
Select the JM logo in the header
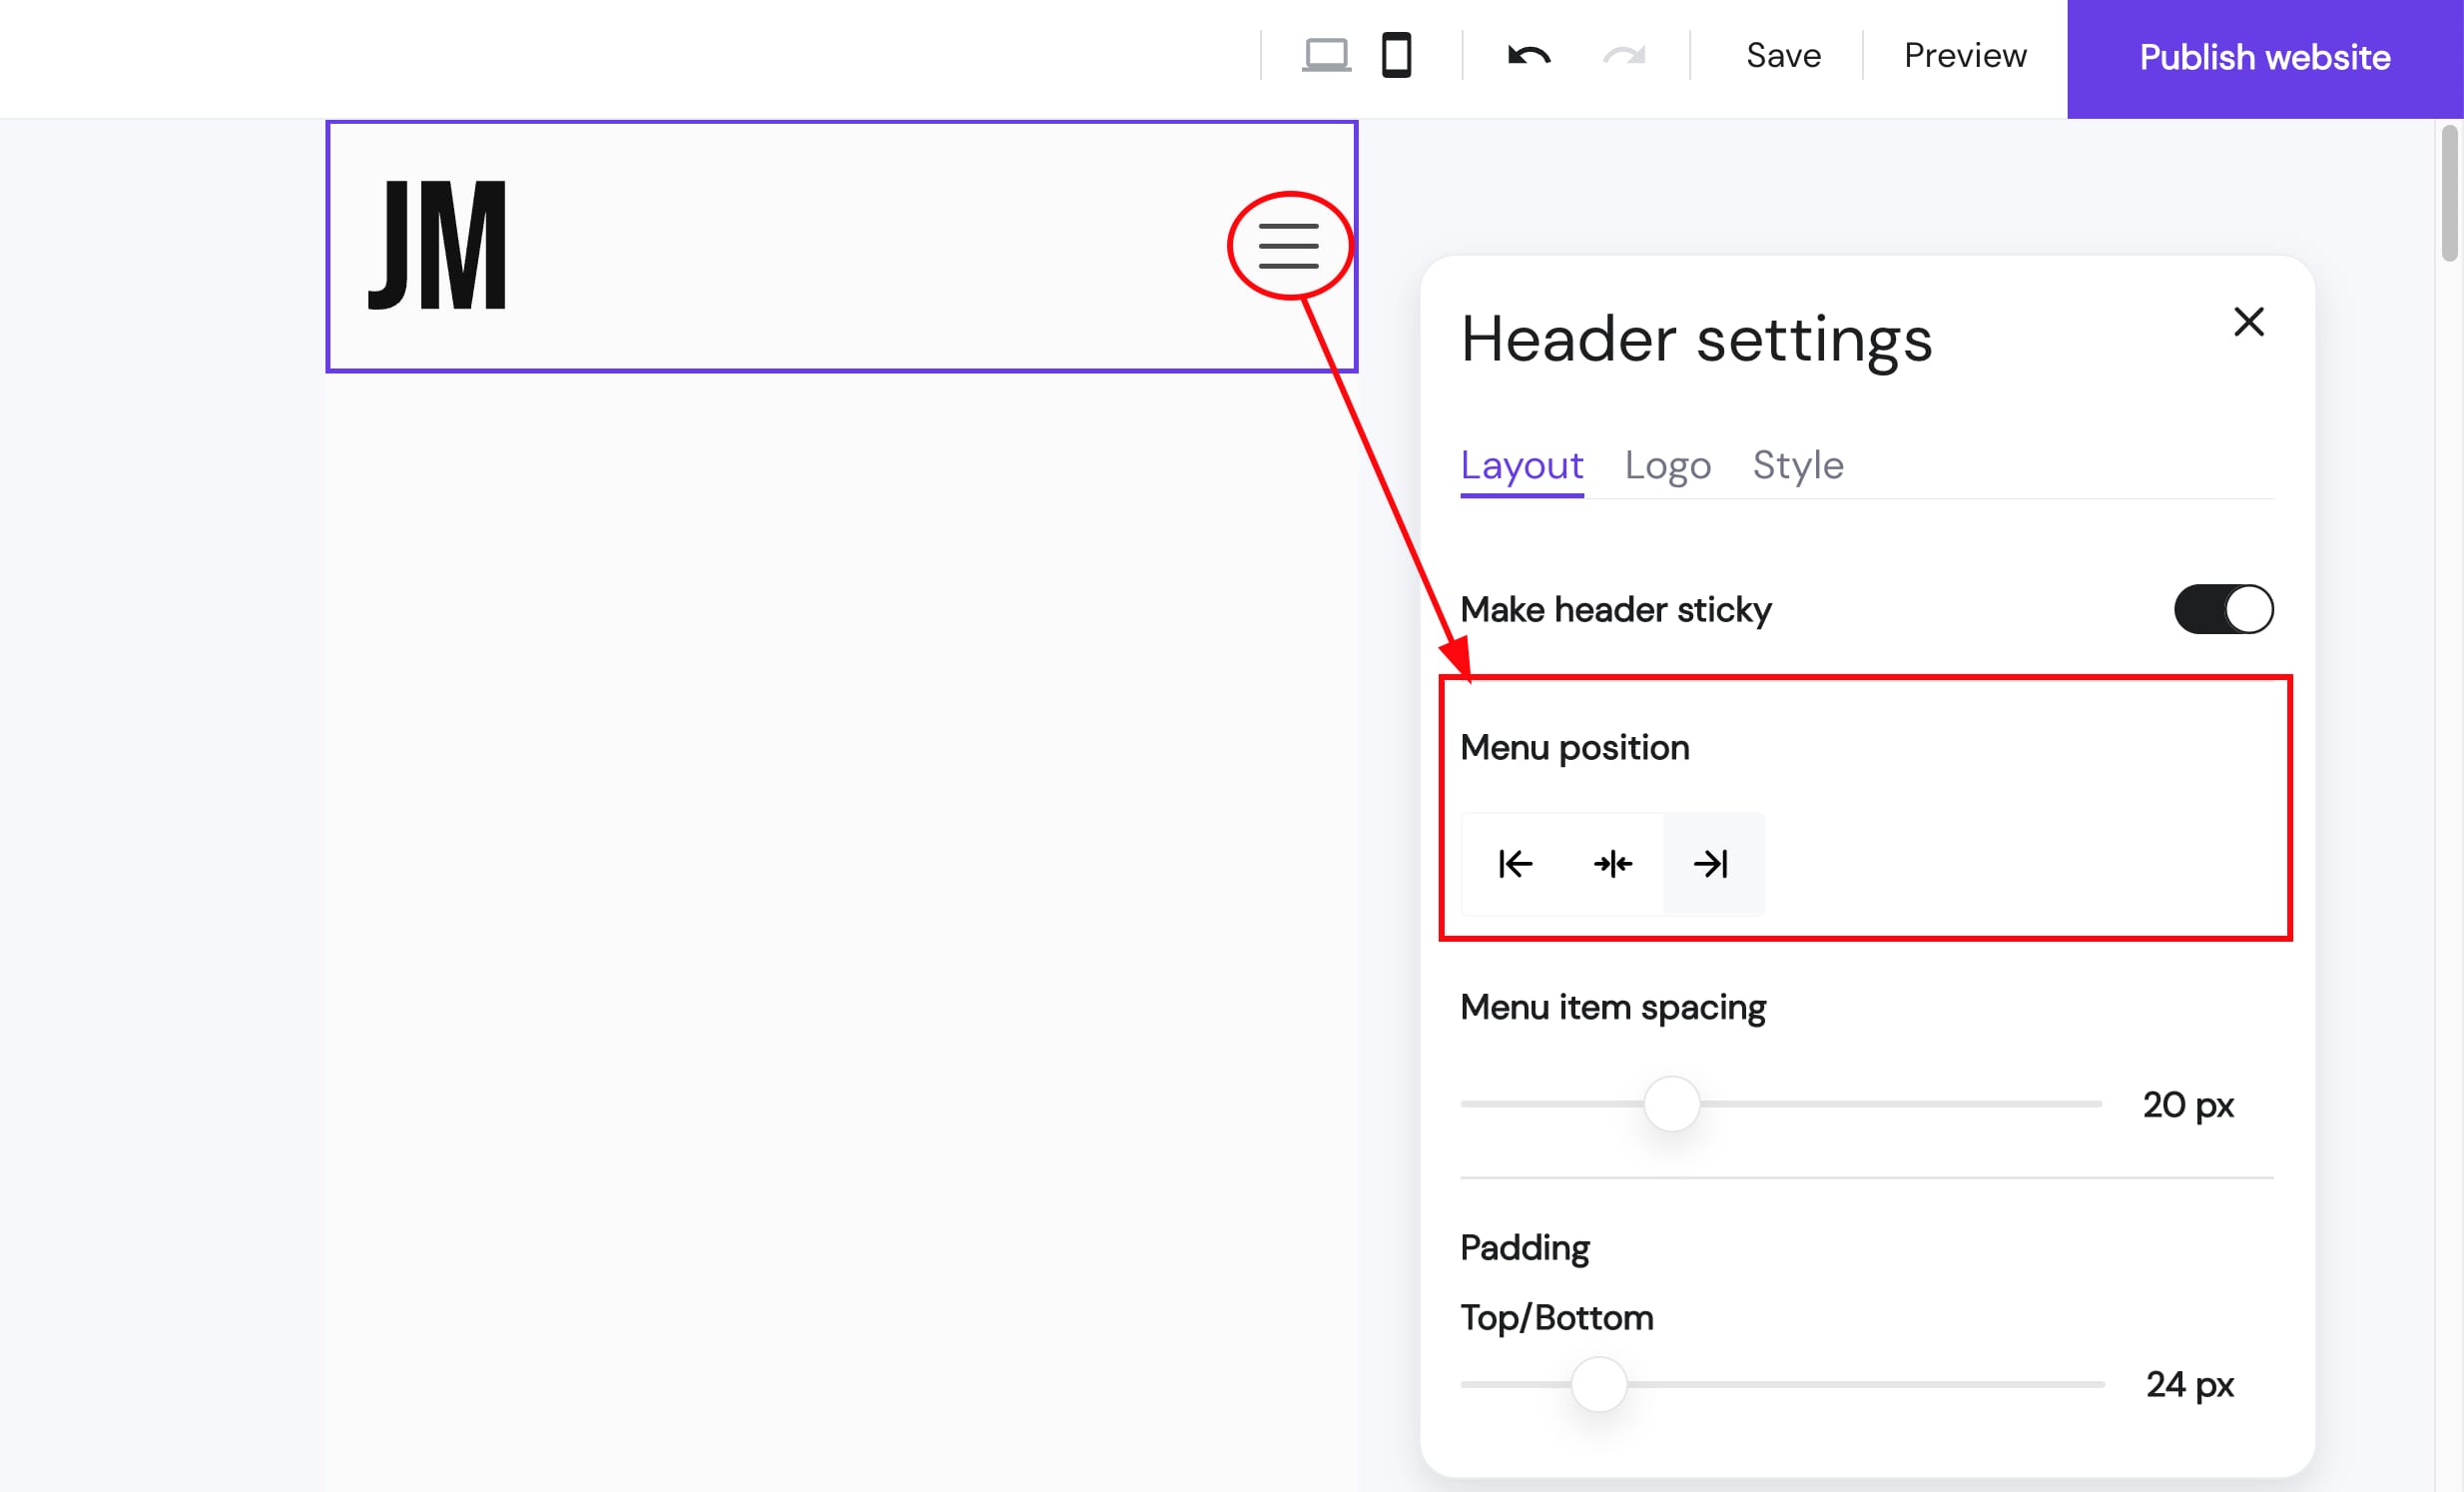coord(438,246)
